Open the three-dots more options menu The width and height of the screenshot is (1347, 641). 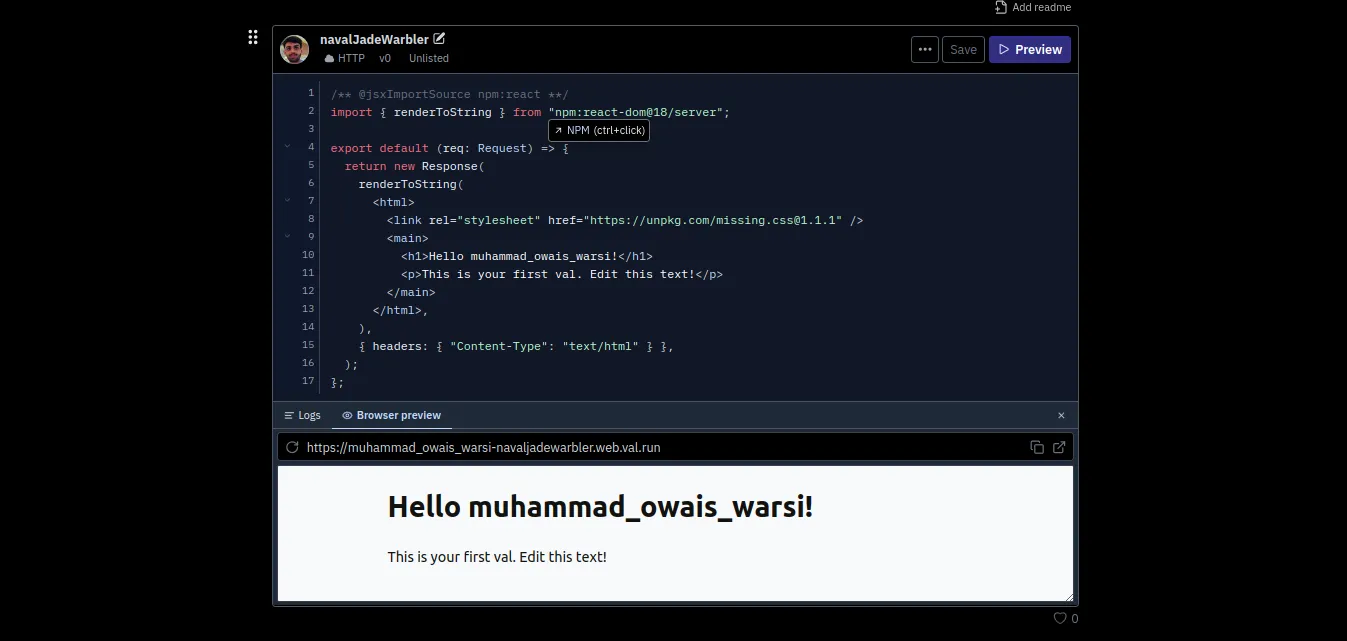click(x=925, y=50)
